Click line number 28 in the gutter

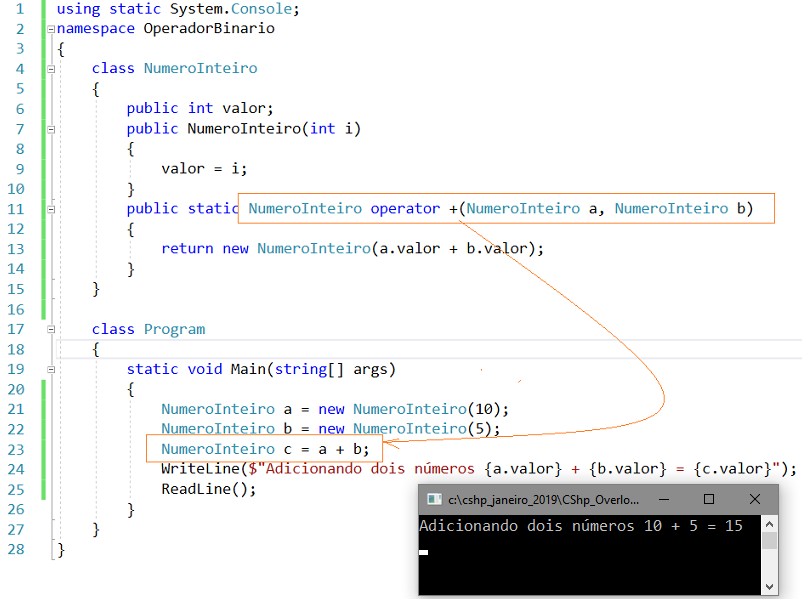[16, 550]
